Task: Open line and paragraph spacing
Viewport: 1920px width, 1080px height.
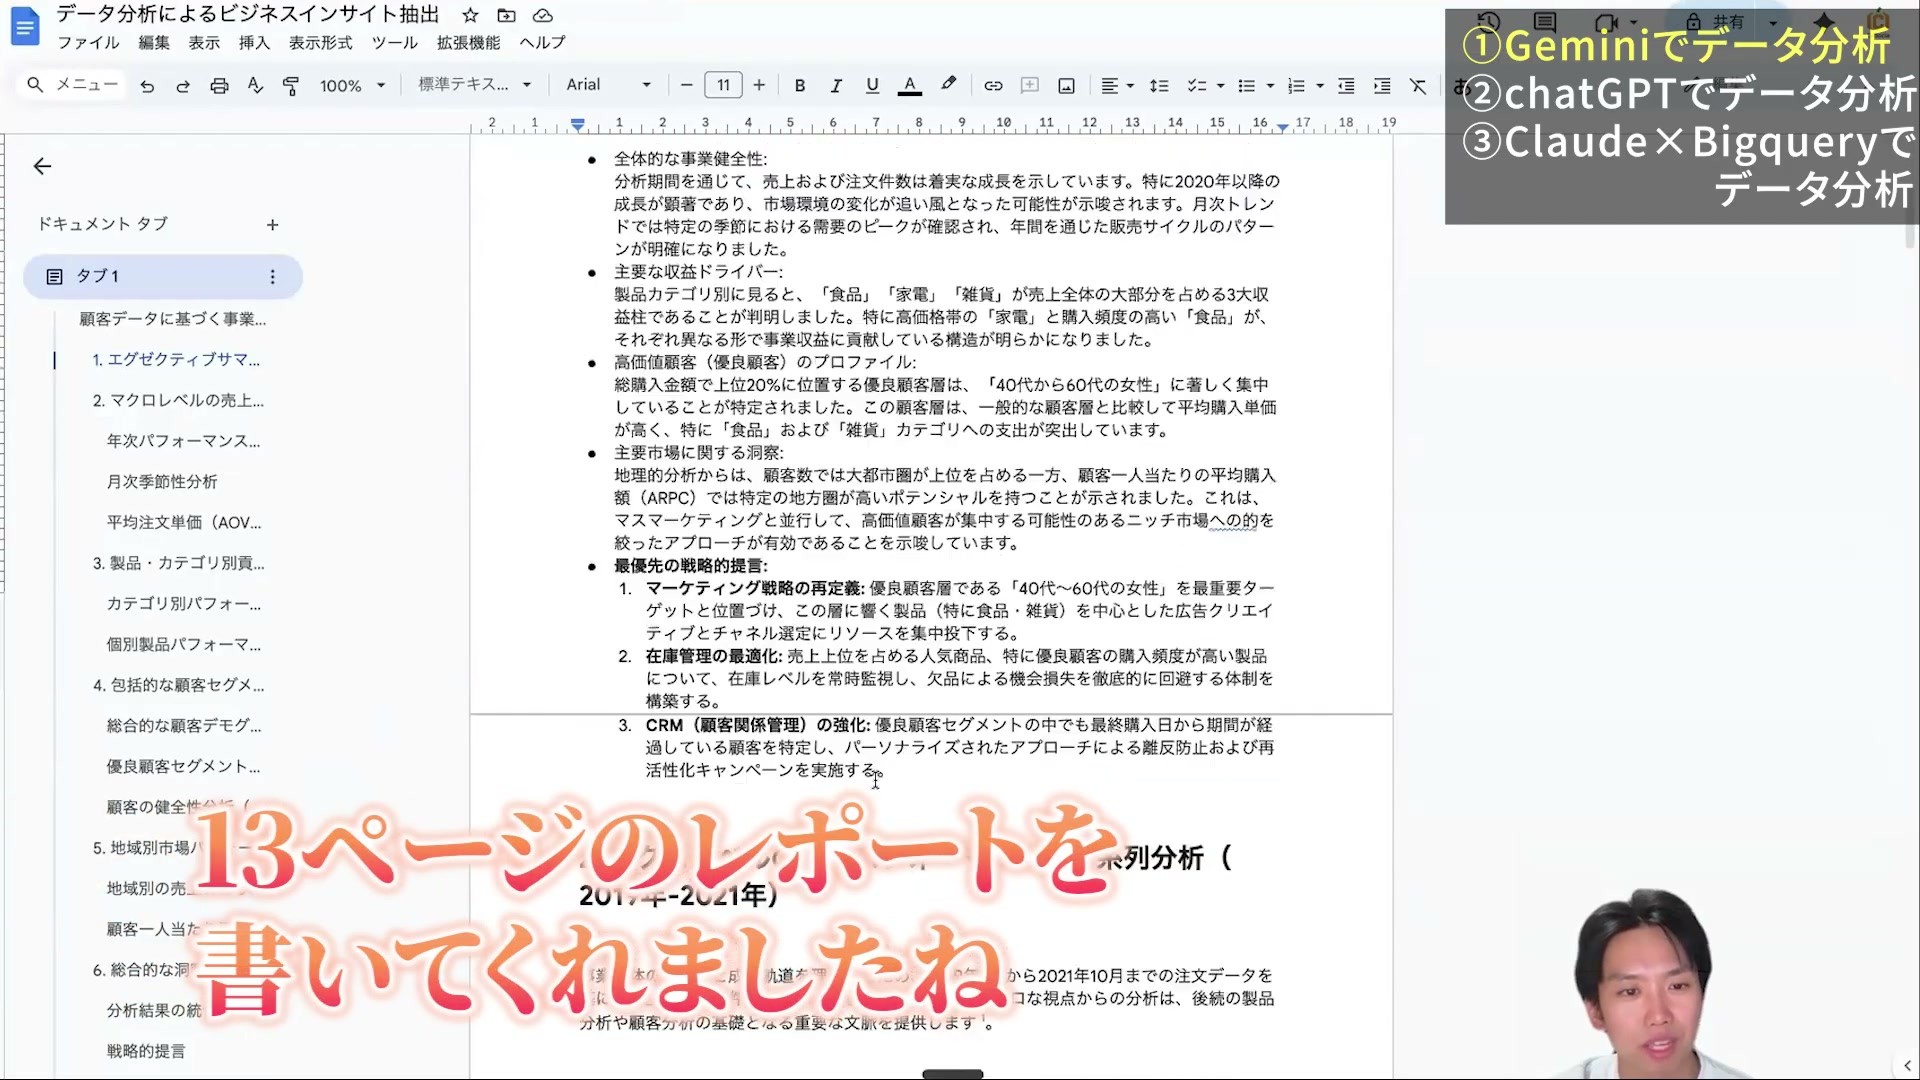Action: [x=1159, y=86]
